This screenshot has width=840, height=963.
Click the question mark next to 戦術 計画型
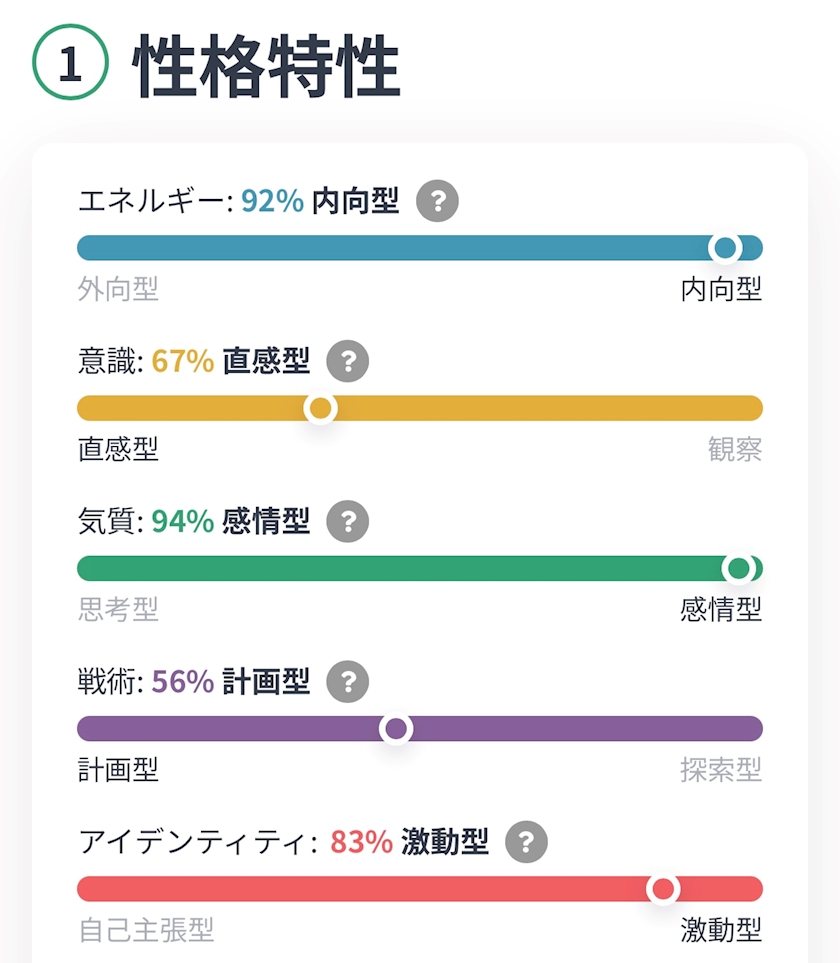click(x=348, y=682)
